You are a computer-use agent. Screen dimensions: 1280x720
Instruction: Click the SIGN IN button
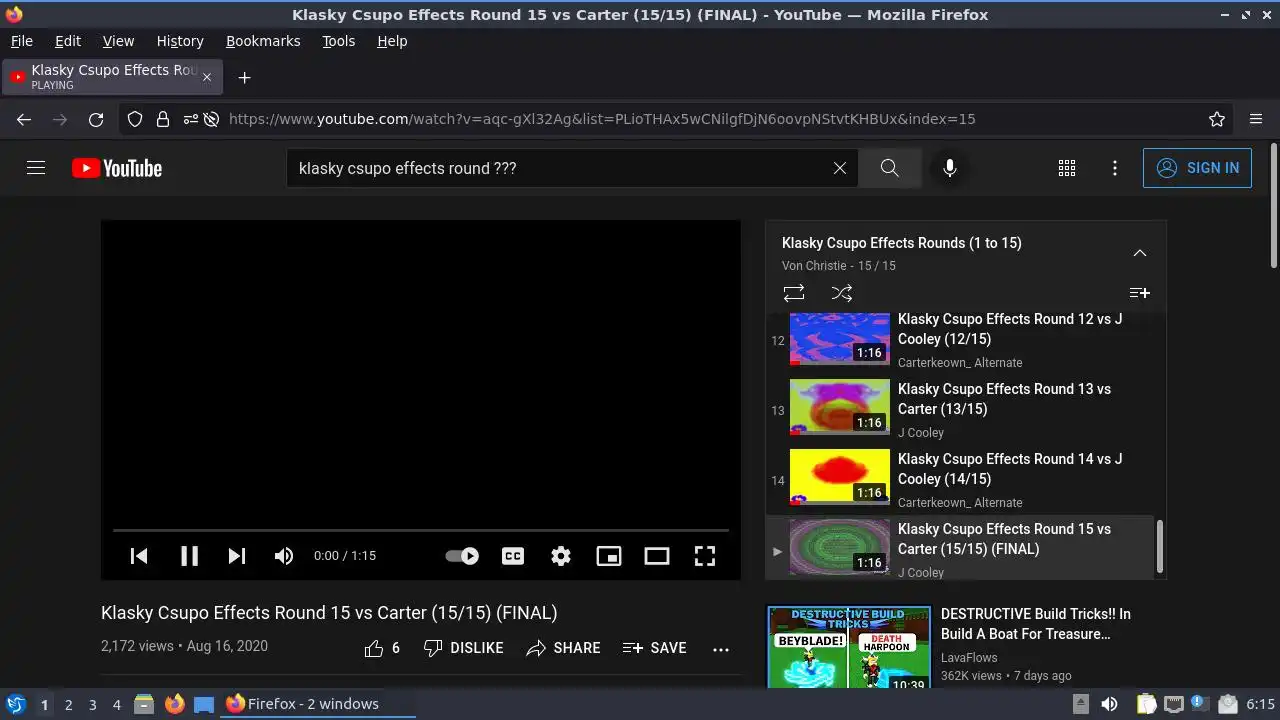(1197, 168)
